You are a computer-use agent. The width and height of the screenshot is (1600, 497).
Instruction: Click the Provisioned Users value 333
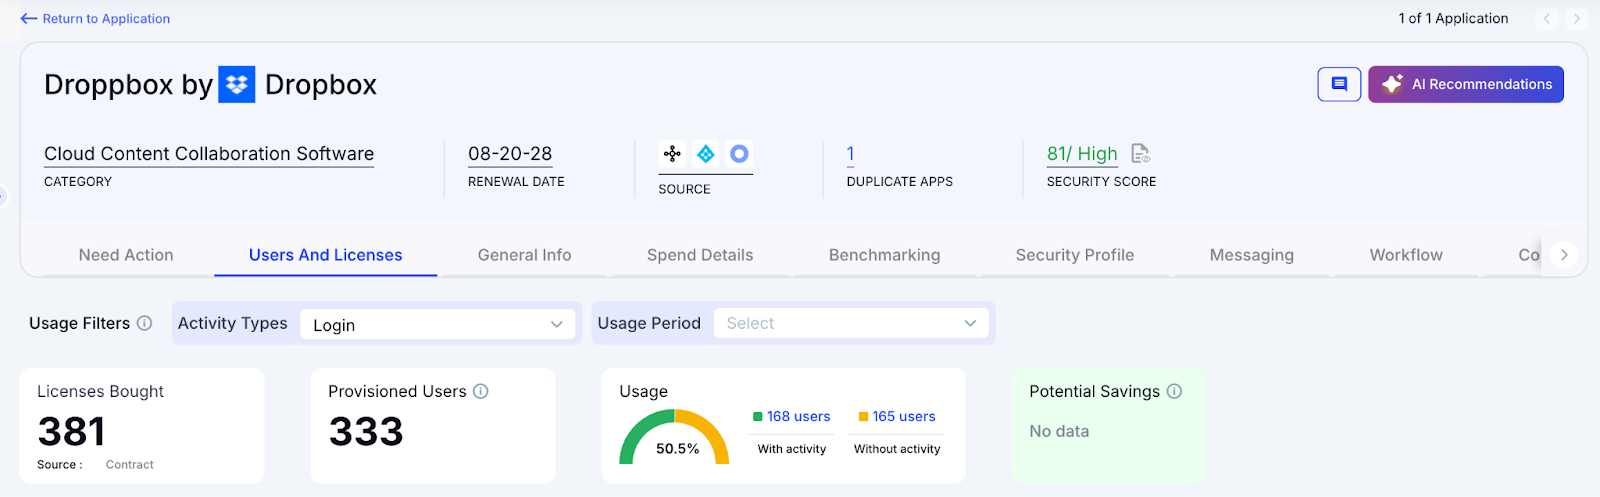(x=366, y=432)
